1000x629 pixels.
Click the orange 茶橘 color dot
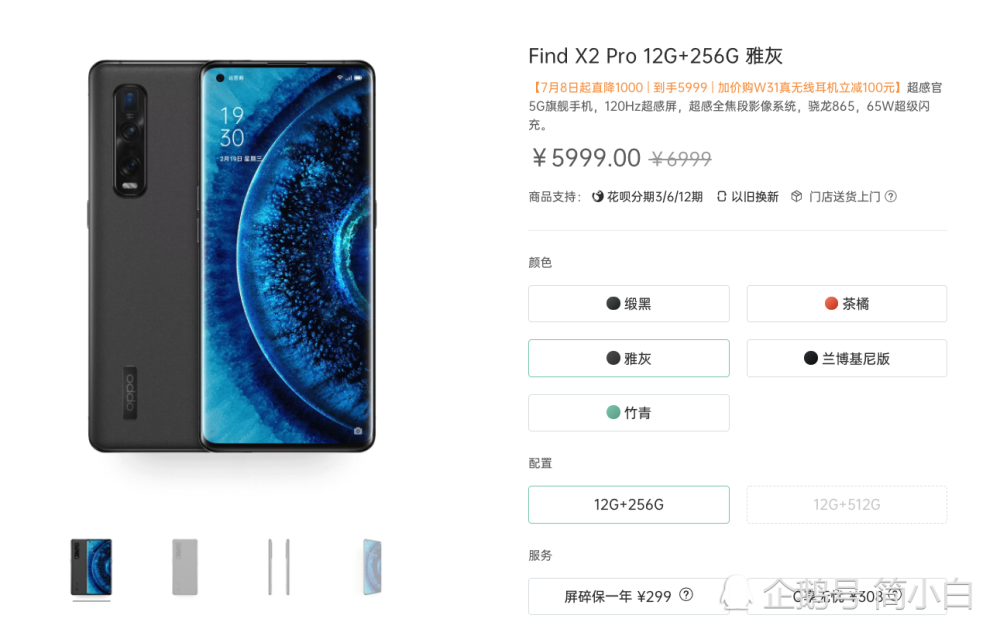(831, 304)
